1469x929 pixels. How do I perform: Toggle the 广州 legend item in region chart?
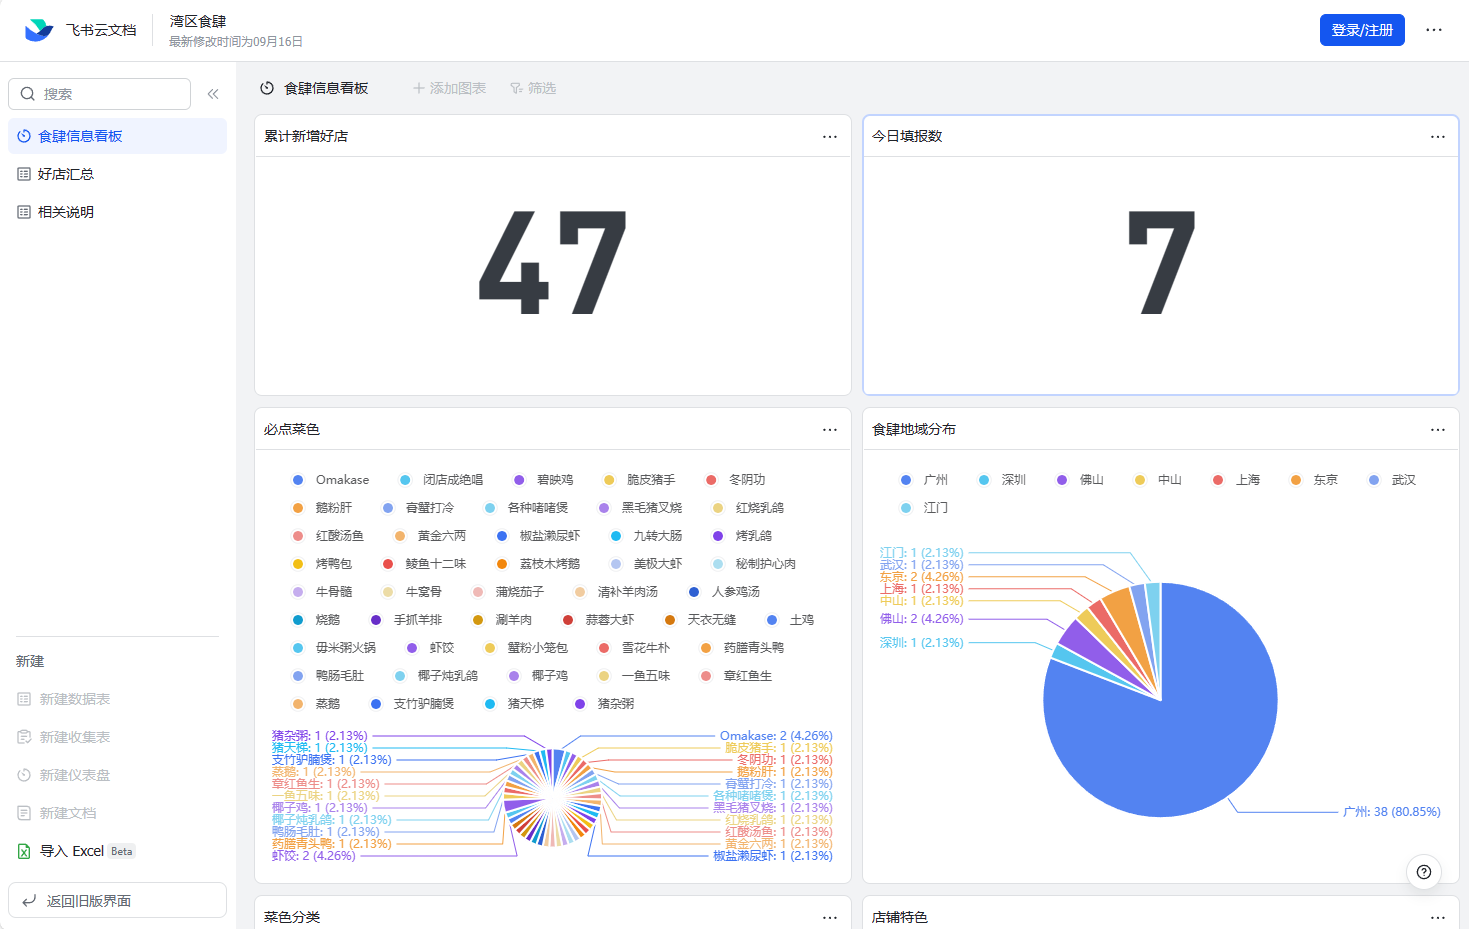click(924, 480)
